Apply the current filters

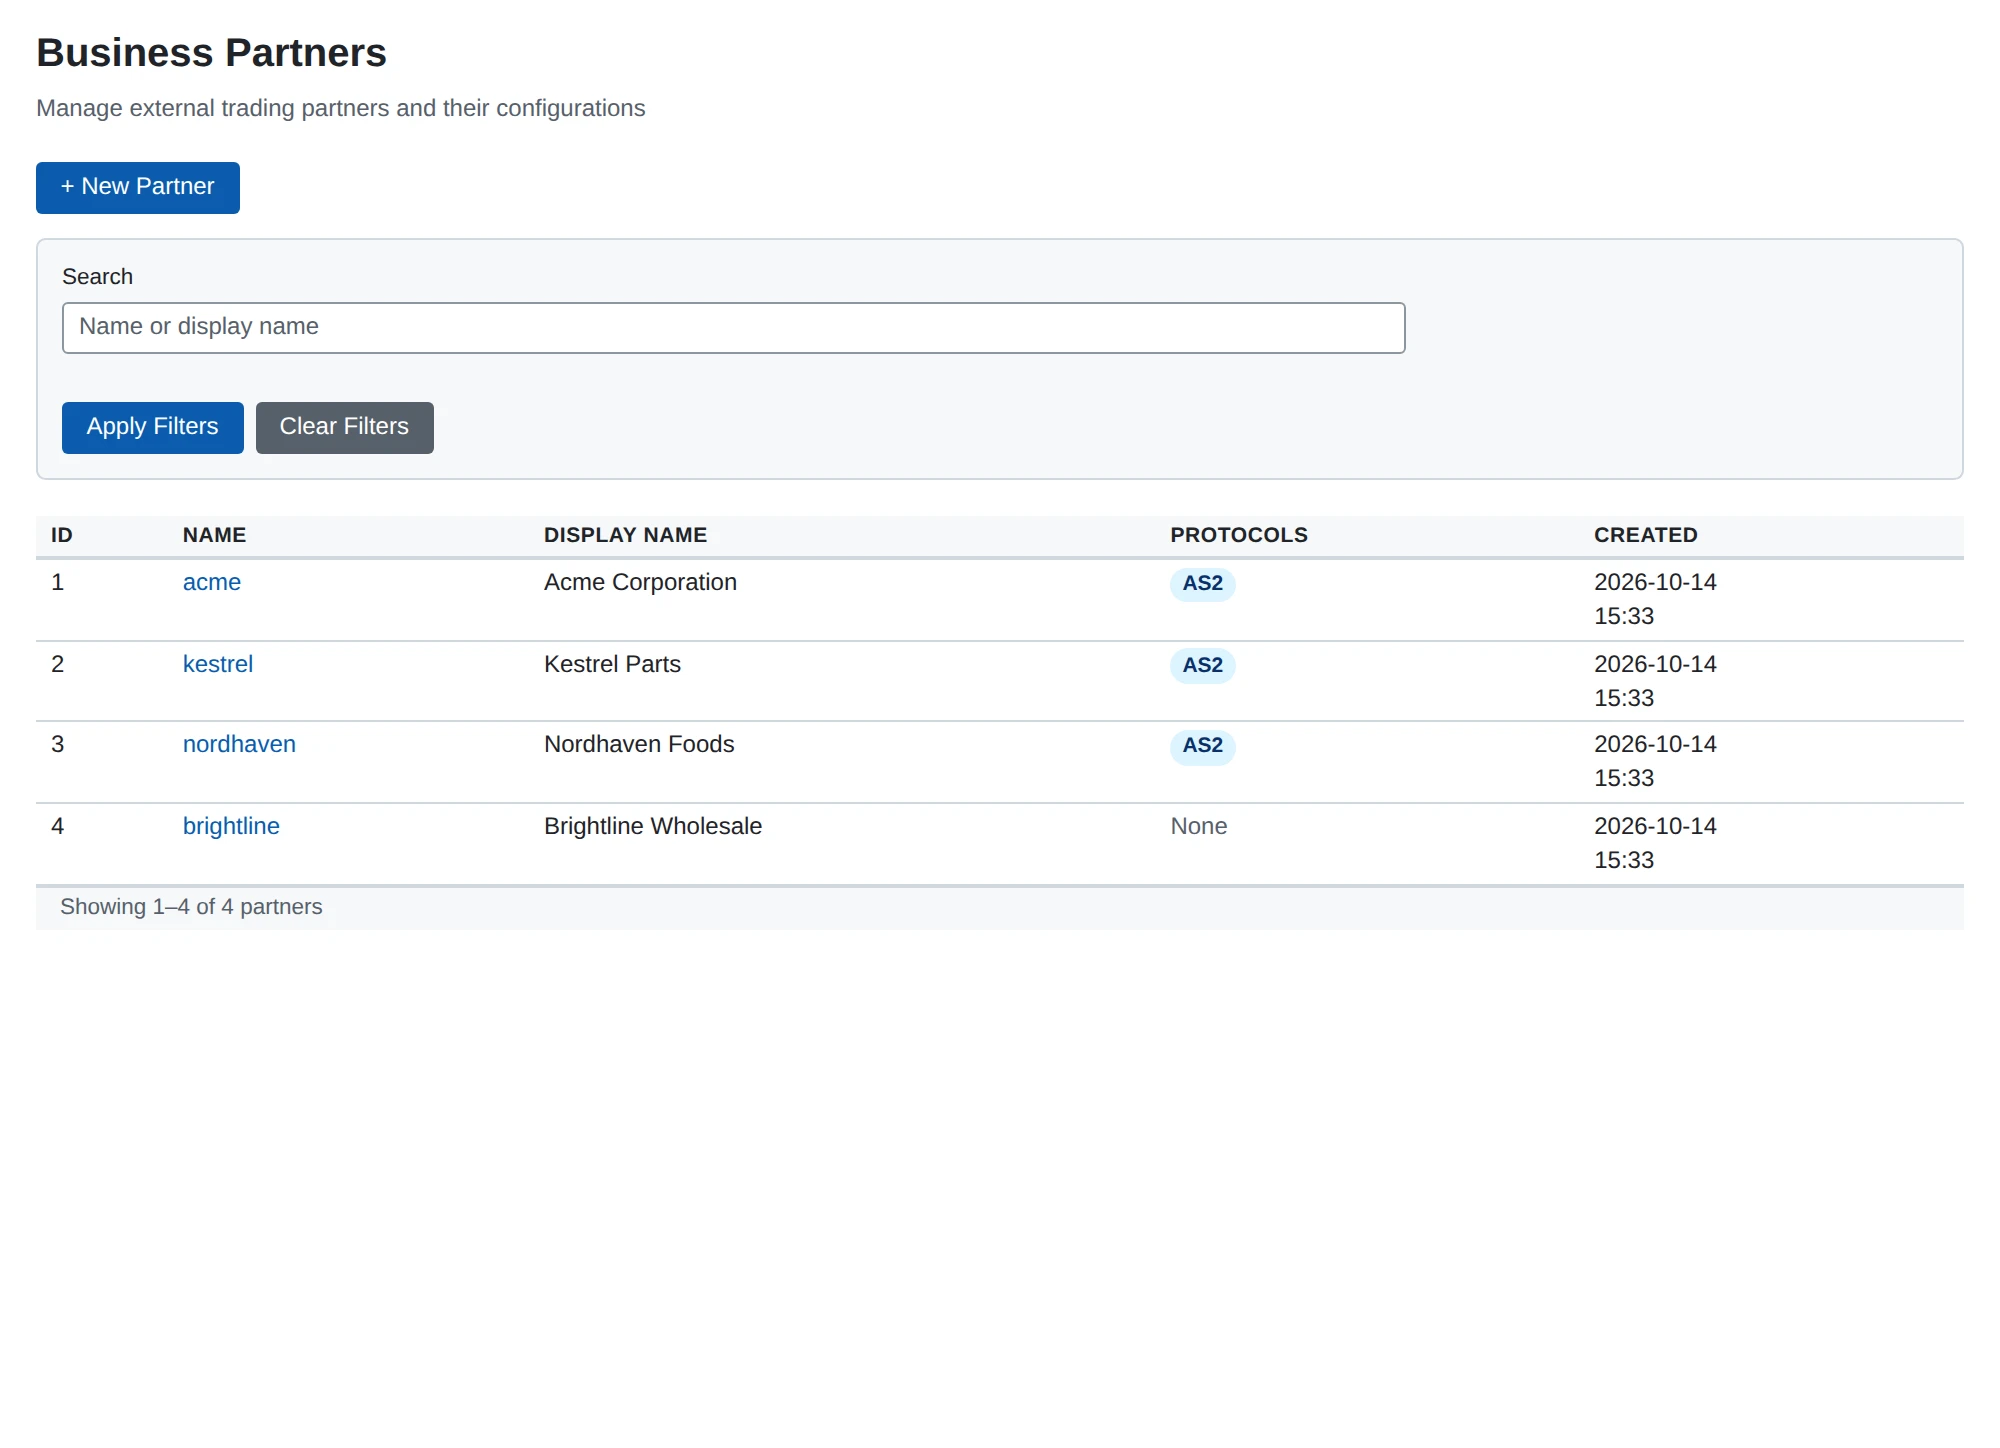click(x=152, y=428)
